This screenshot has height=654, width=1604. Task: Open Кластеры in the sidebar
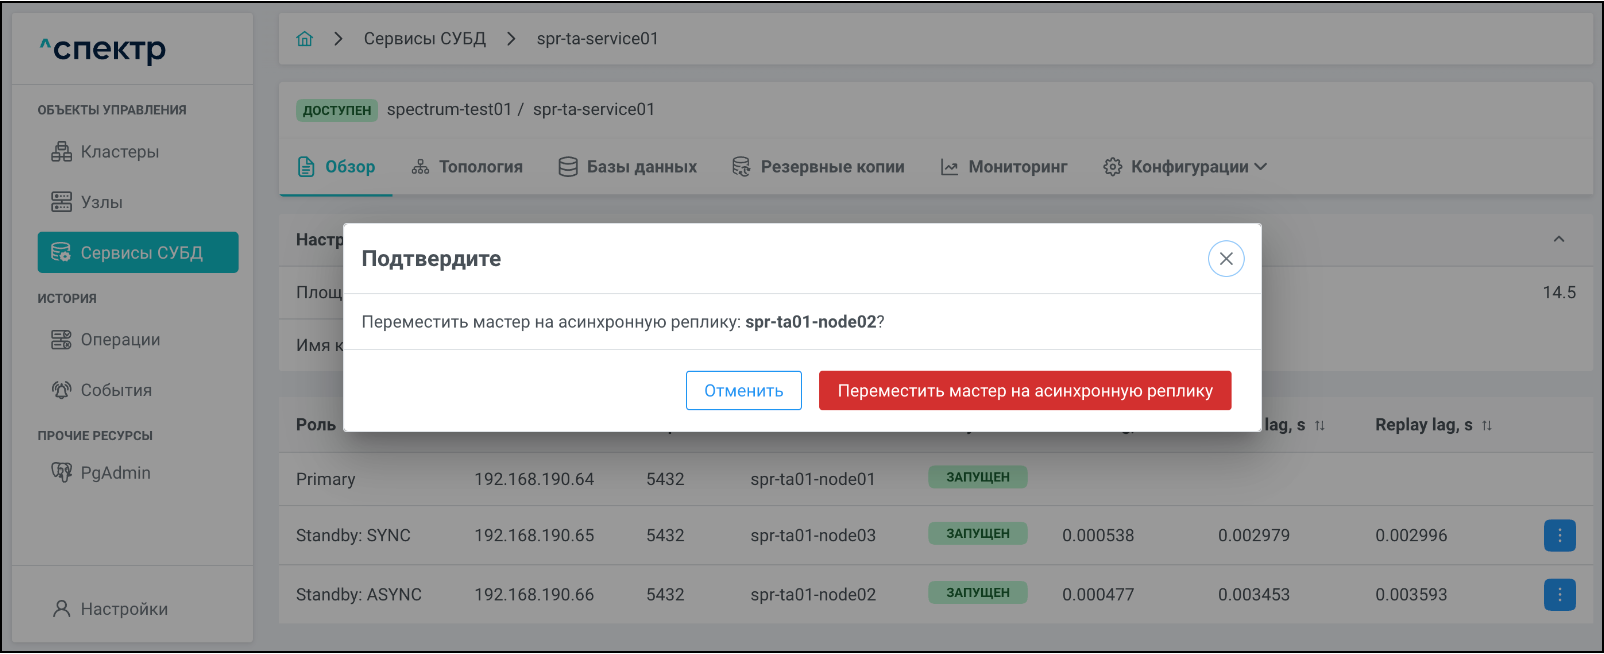(119, 152)
